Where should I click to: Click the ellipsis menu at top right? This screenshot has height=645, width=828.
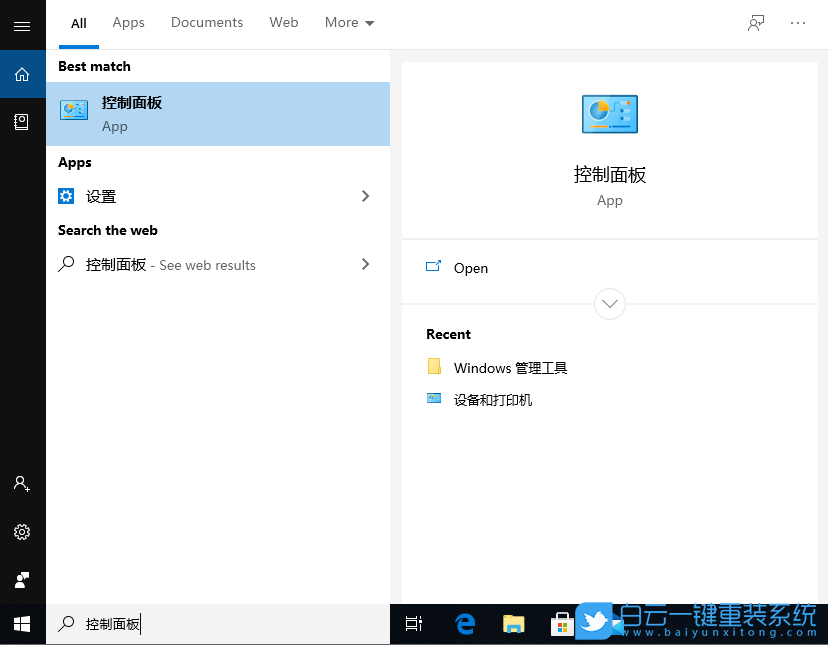(x=797, y=22)
